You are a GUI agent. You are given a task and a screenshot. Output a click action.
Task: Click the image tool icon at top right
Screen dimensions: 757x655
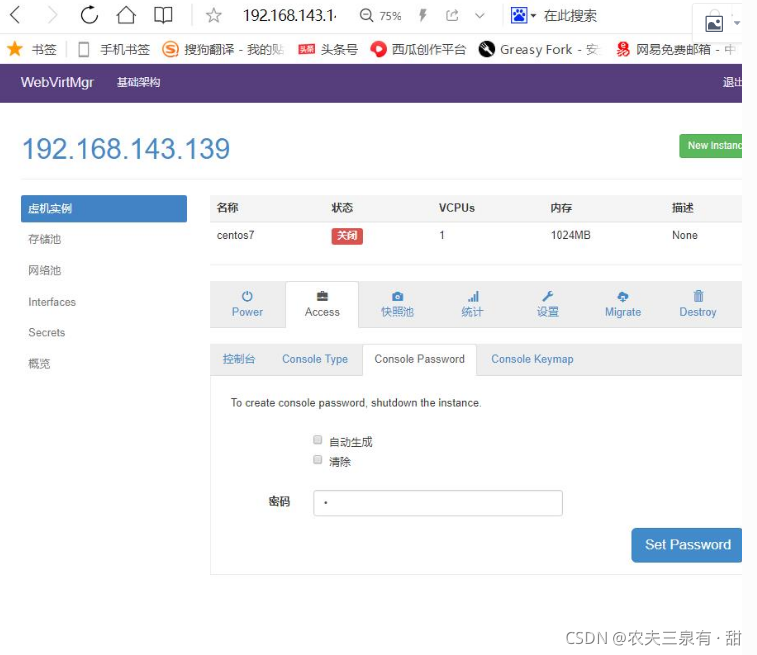pos(714,23)
